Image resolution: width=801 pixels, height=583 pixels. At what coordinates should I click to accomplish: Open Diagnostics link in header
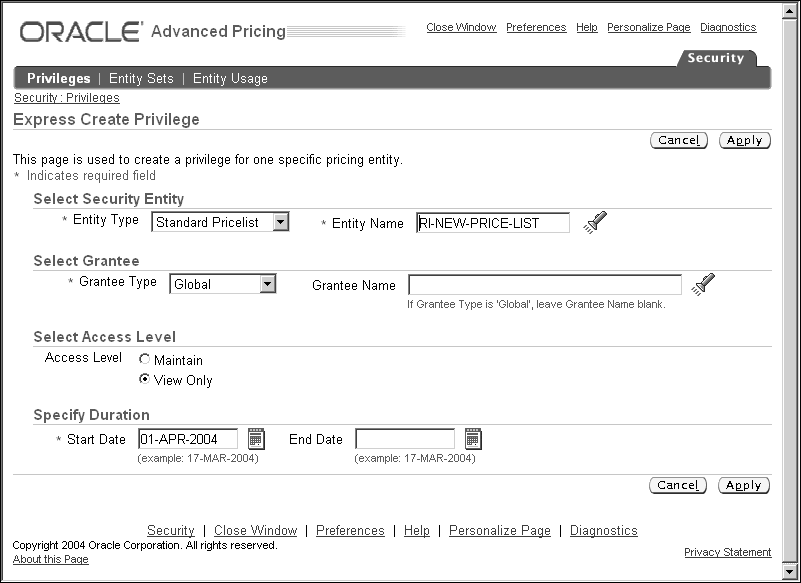728,27
